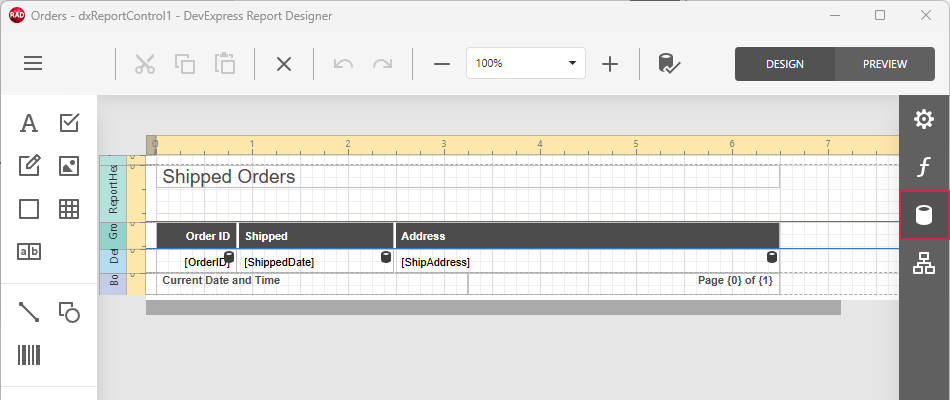950x400 pixels.
Task: Select the Rich Text control tool
Action: coord(29,165)
